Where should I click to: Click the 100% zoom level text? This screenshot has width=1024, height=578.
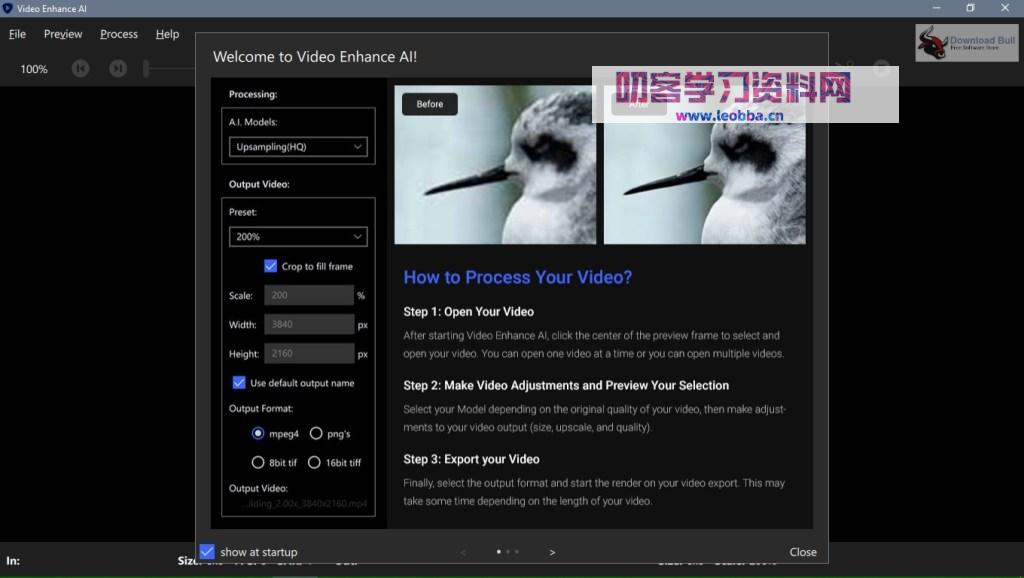tap(34, 69)
